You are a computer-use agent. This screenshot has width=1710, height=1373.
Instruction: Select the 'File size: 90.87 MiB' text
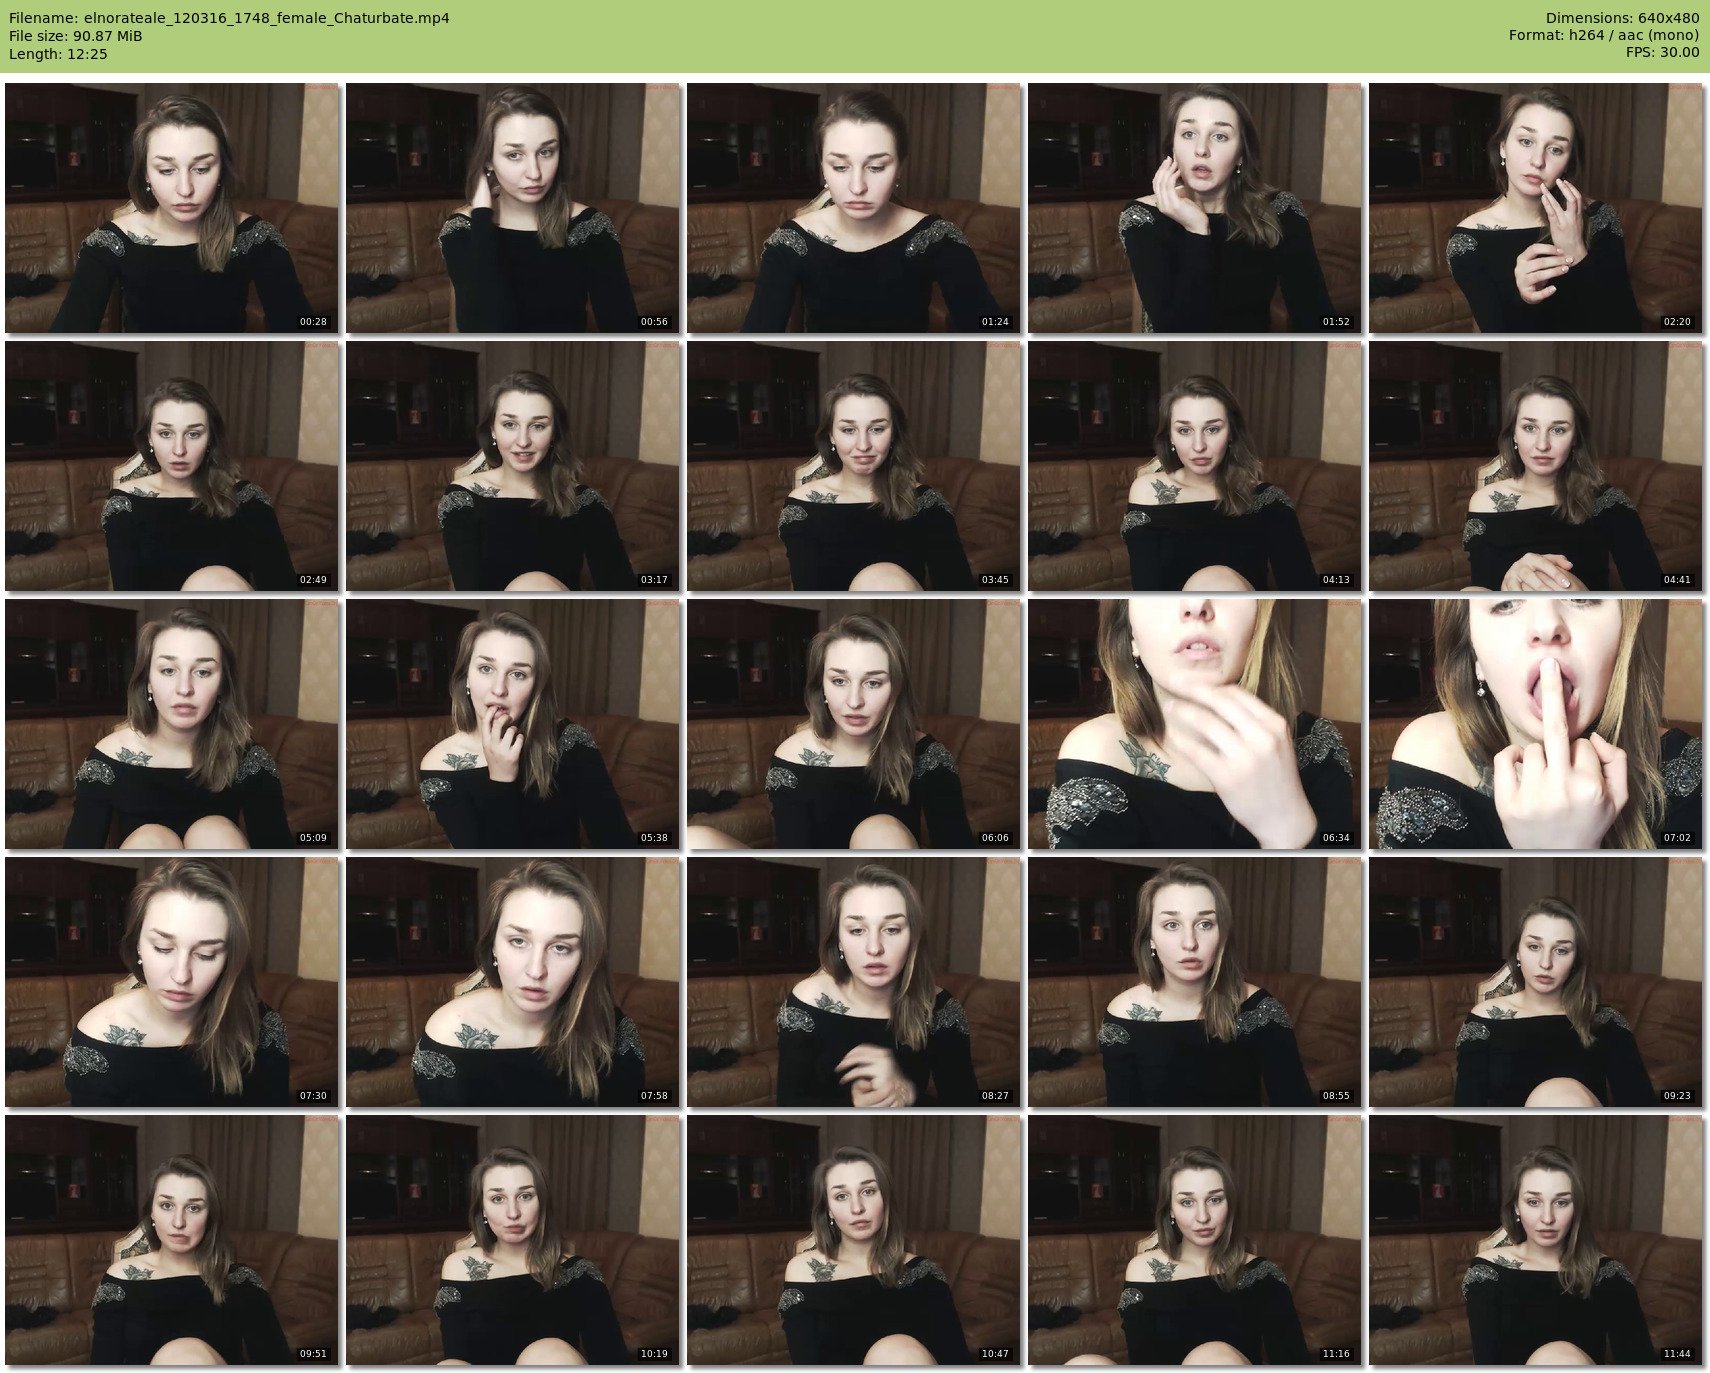click(x=75, y=36)
